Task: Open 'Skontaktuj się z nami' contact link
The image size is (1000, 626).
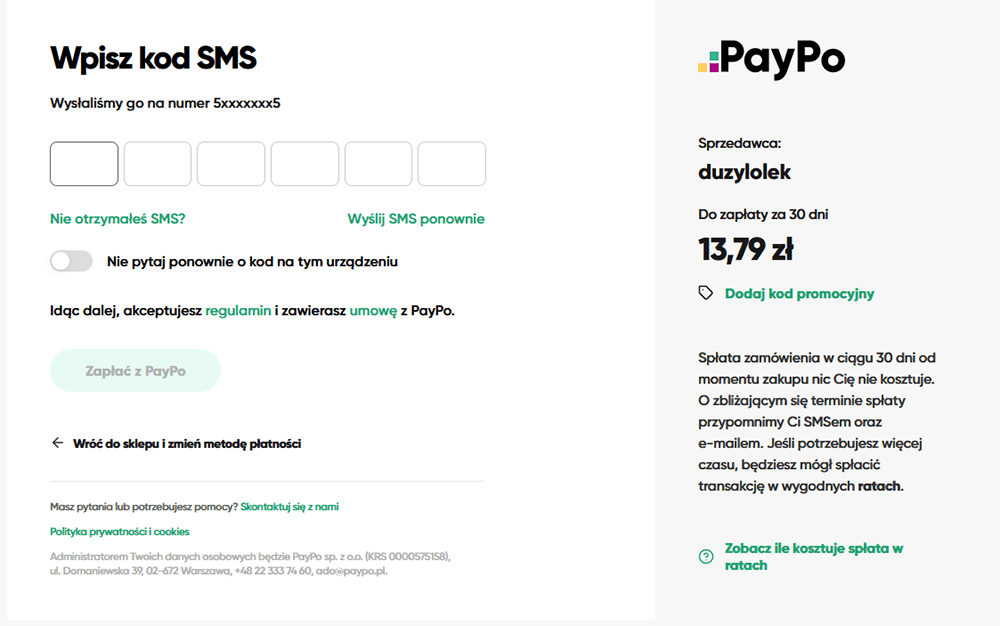Action: click(x=290, y=507)
